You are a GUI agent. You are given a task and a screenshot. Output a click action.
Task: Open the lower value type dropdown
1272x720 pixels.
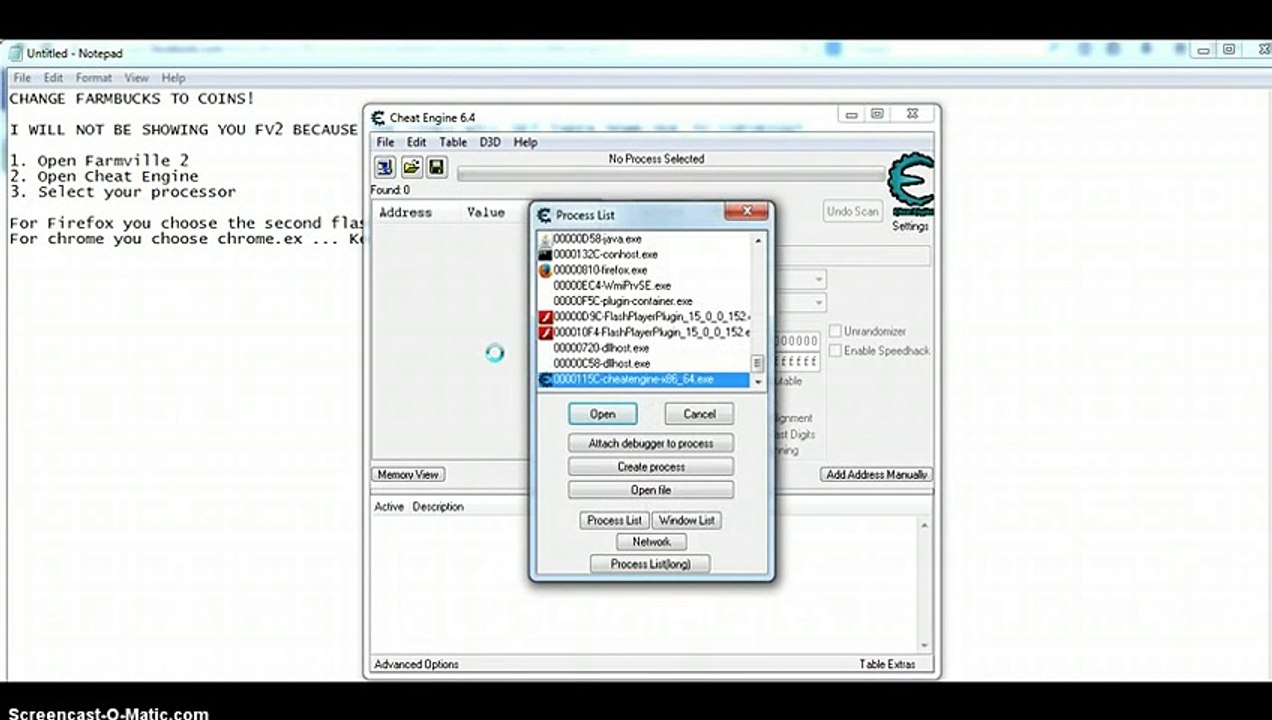click(818, 303)
